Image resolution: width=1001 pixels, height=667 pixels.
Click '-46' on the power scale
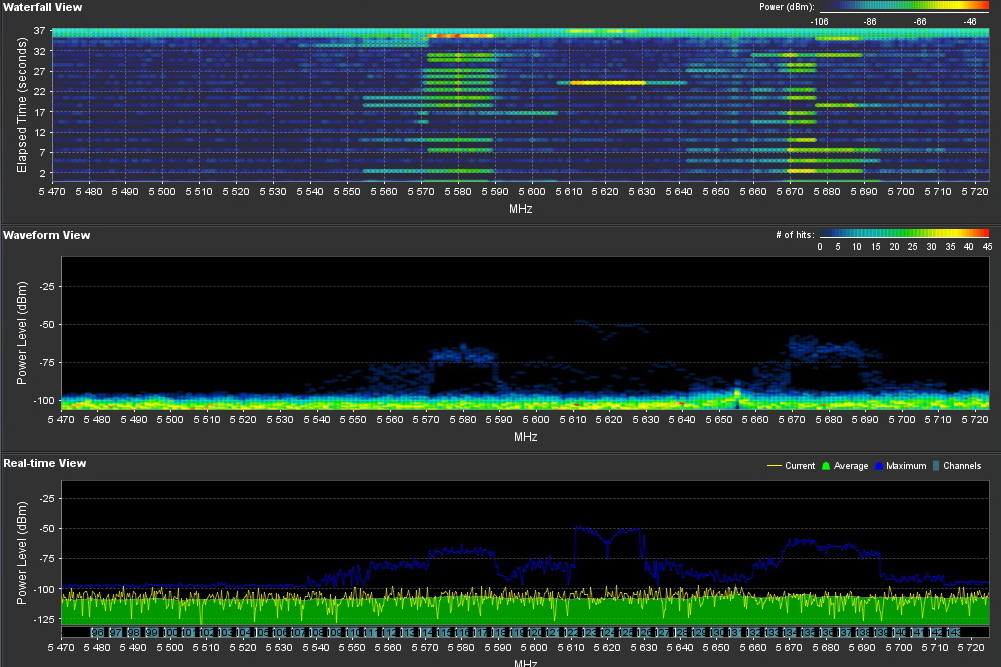tap(970, 22)
